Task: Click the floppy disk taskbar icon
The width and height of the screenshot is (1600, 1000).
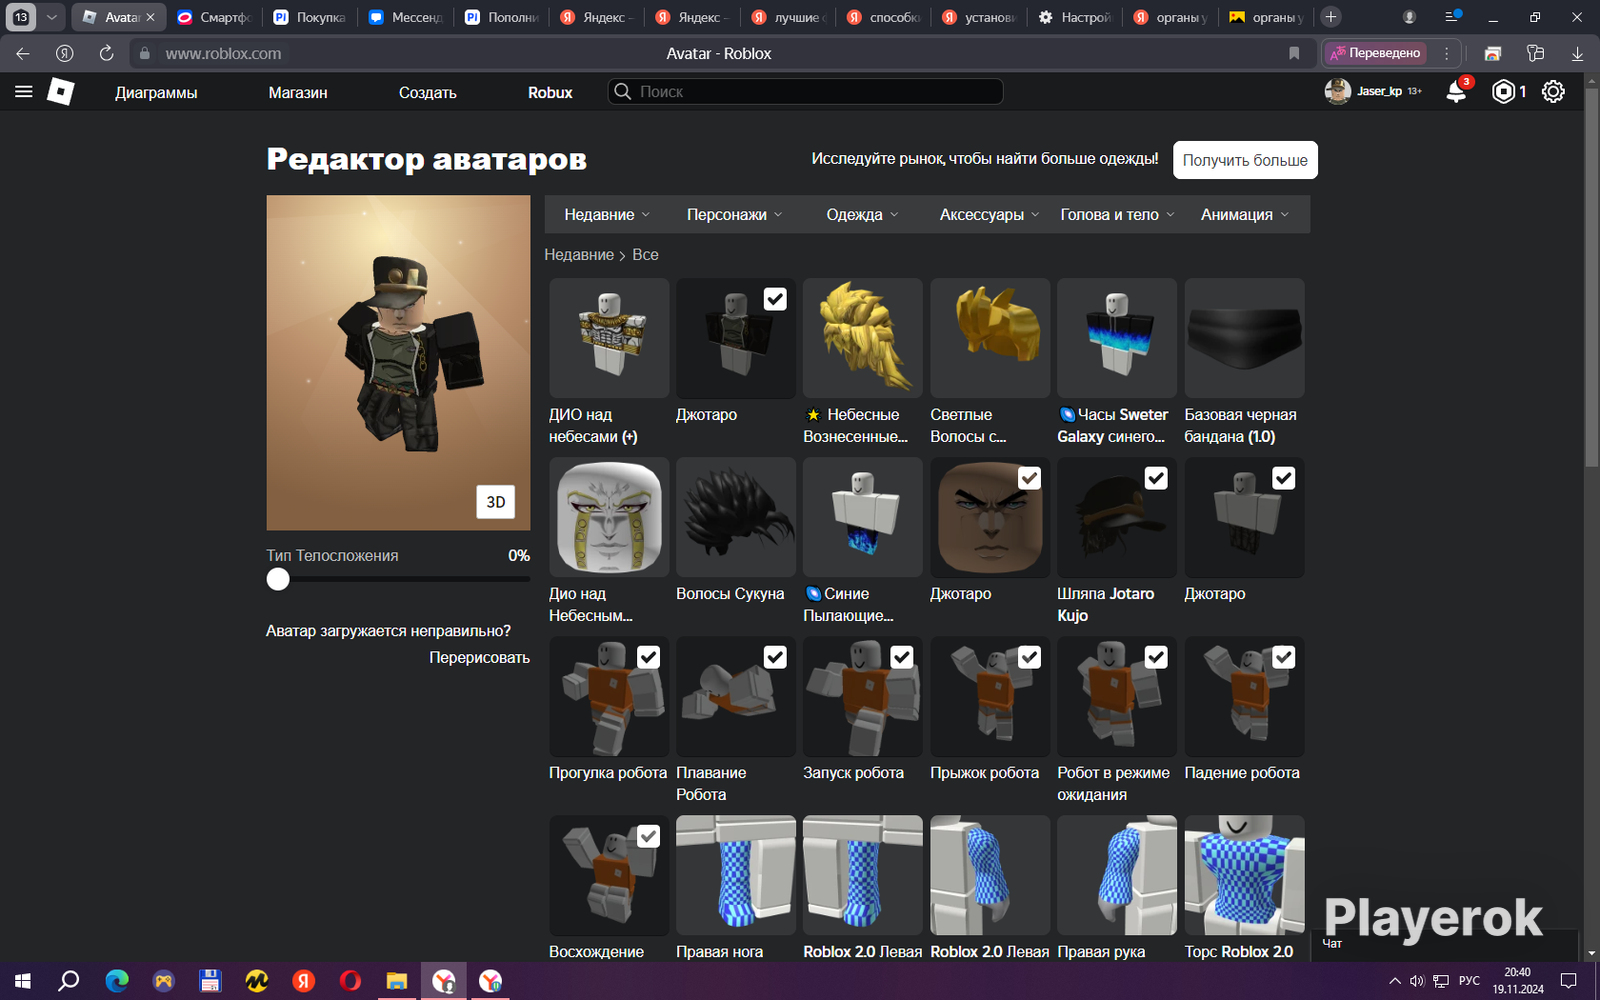Action: tap(210, 981)
